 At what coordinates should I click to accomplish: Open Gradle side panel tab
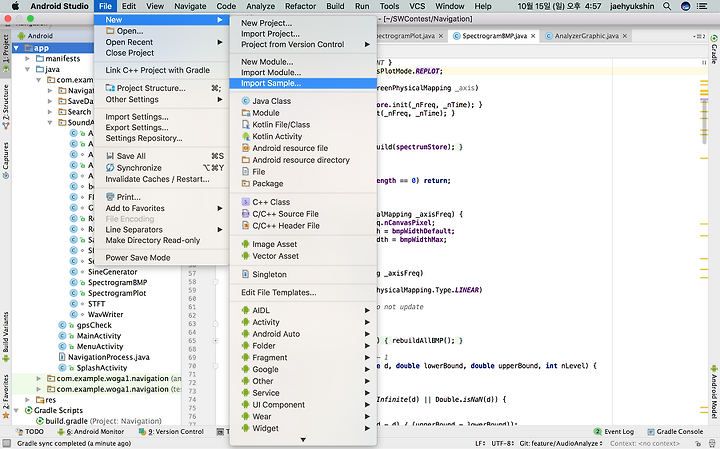point(714,50)
